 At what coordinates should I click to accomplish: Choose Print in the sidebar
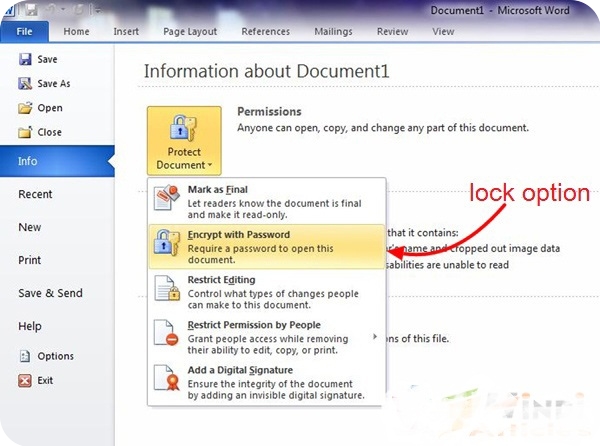point(29,260)
